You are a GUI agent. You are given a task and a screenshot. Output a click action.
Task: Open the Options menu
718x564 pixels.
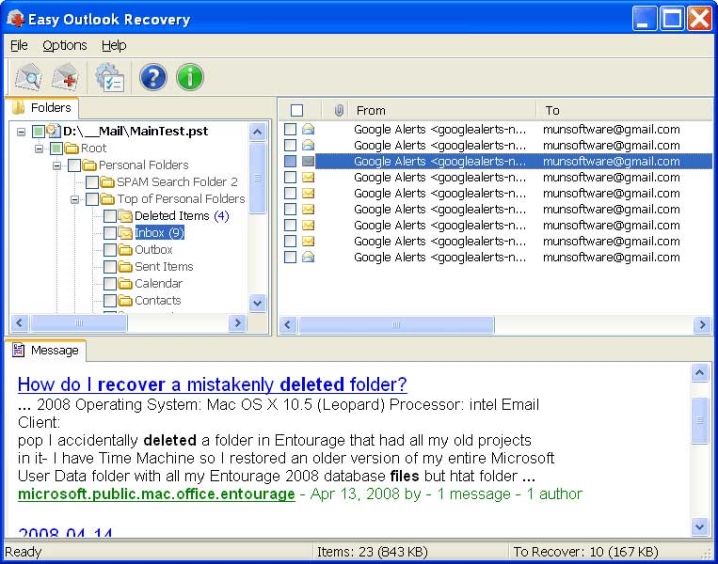click(64, 45)
